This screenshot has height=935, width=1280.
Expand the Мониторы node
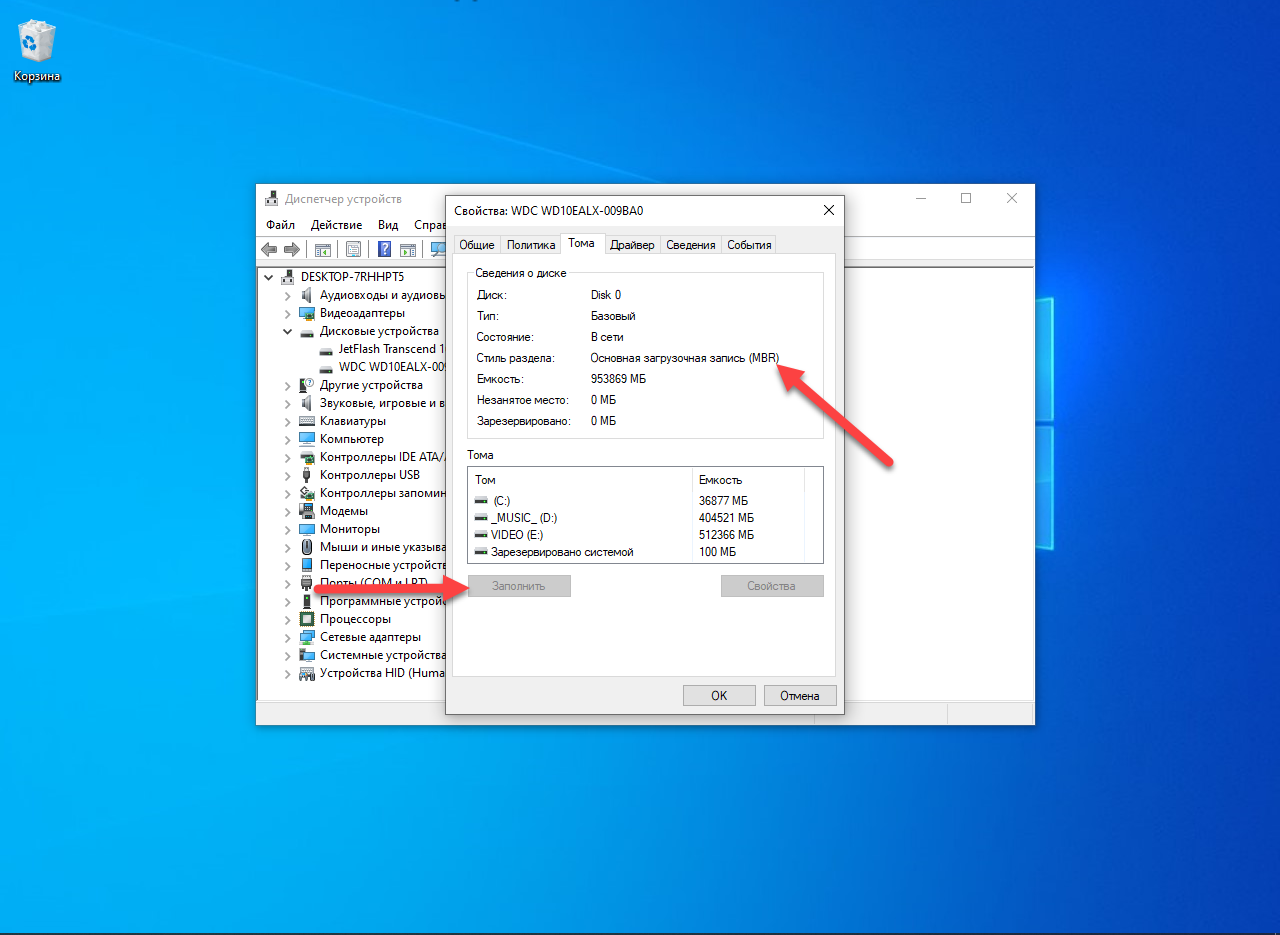coord(288,529)
